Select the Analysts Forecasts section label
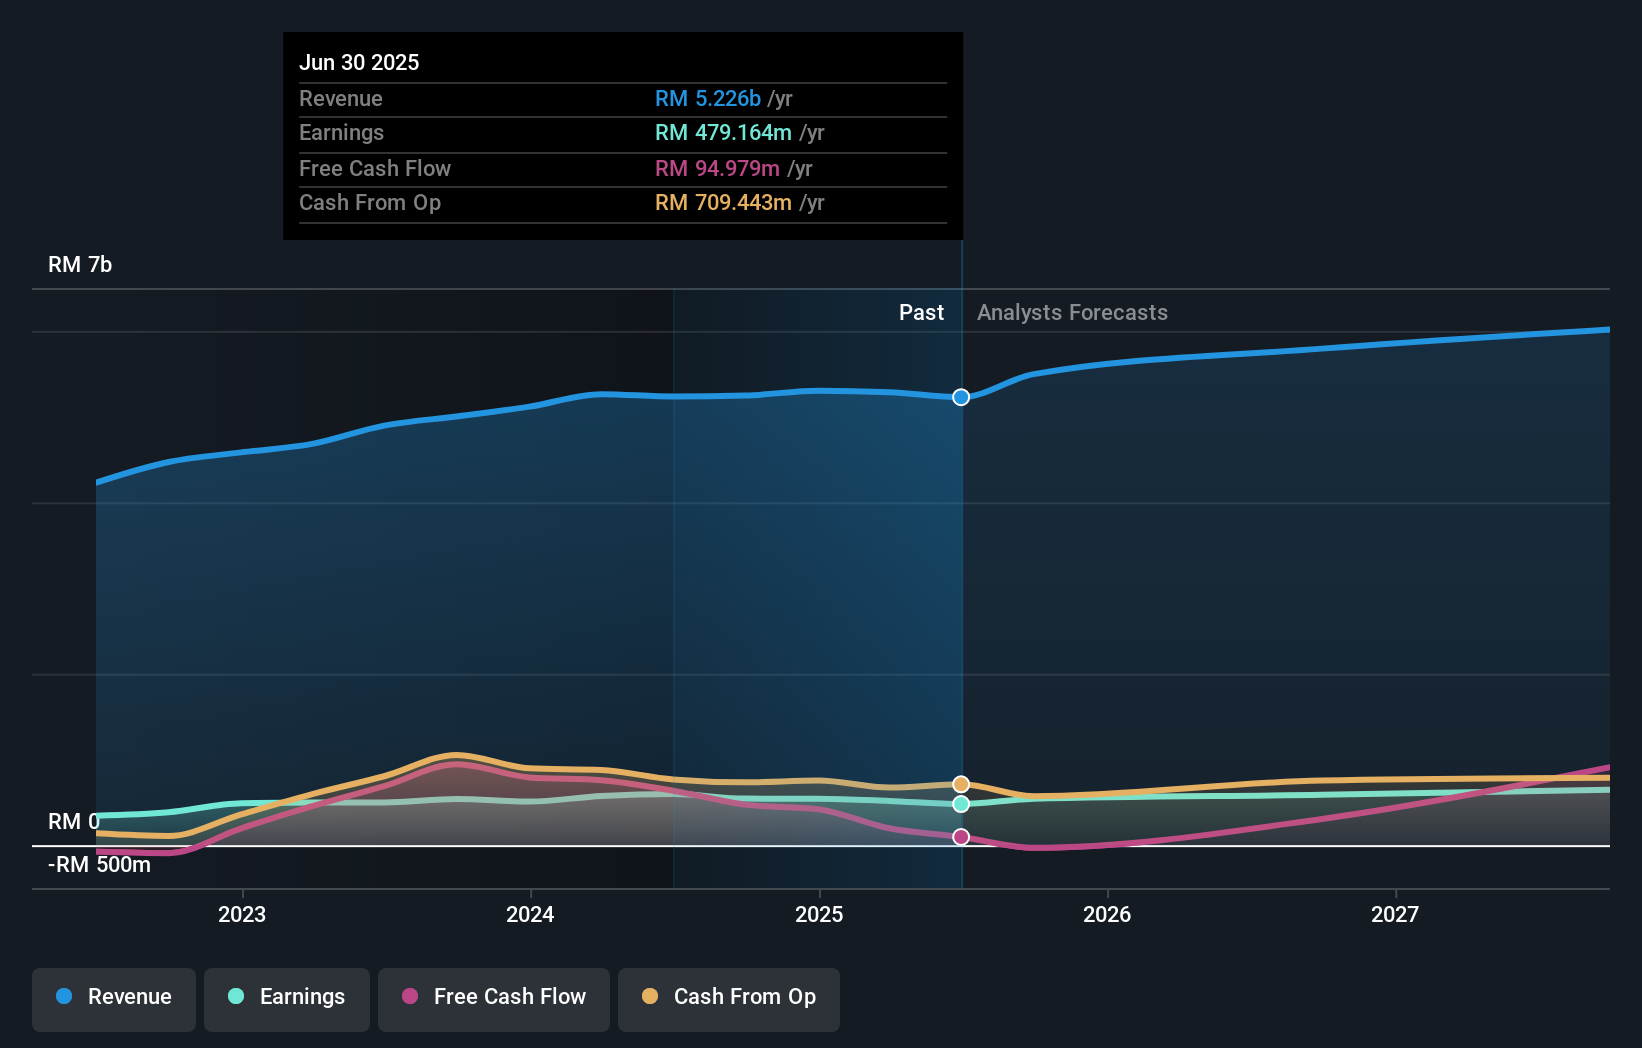The image size is (1642, 1048). [x=1072, y=312]
